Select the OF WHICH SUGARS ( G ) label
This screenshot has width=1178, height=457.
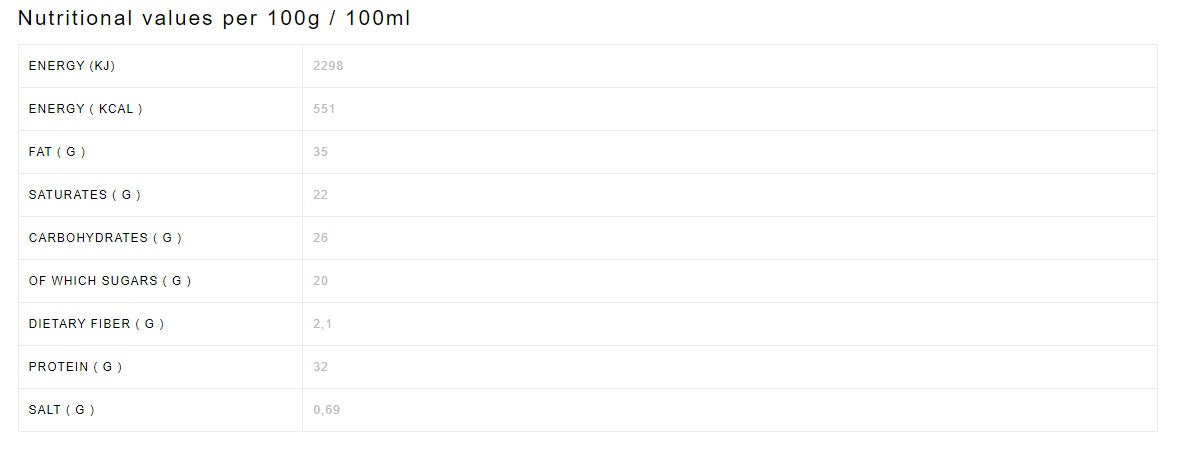(110, 280)
